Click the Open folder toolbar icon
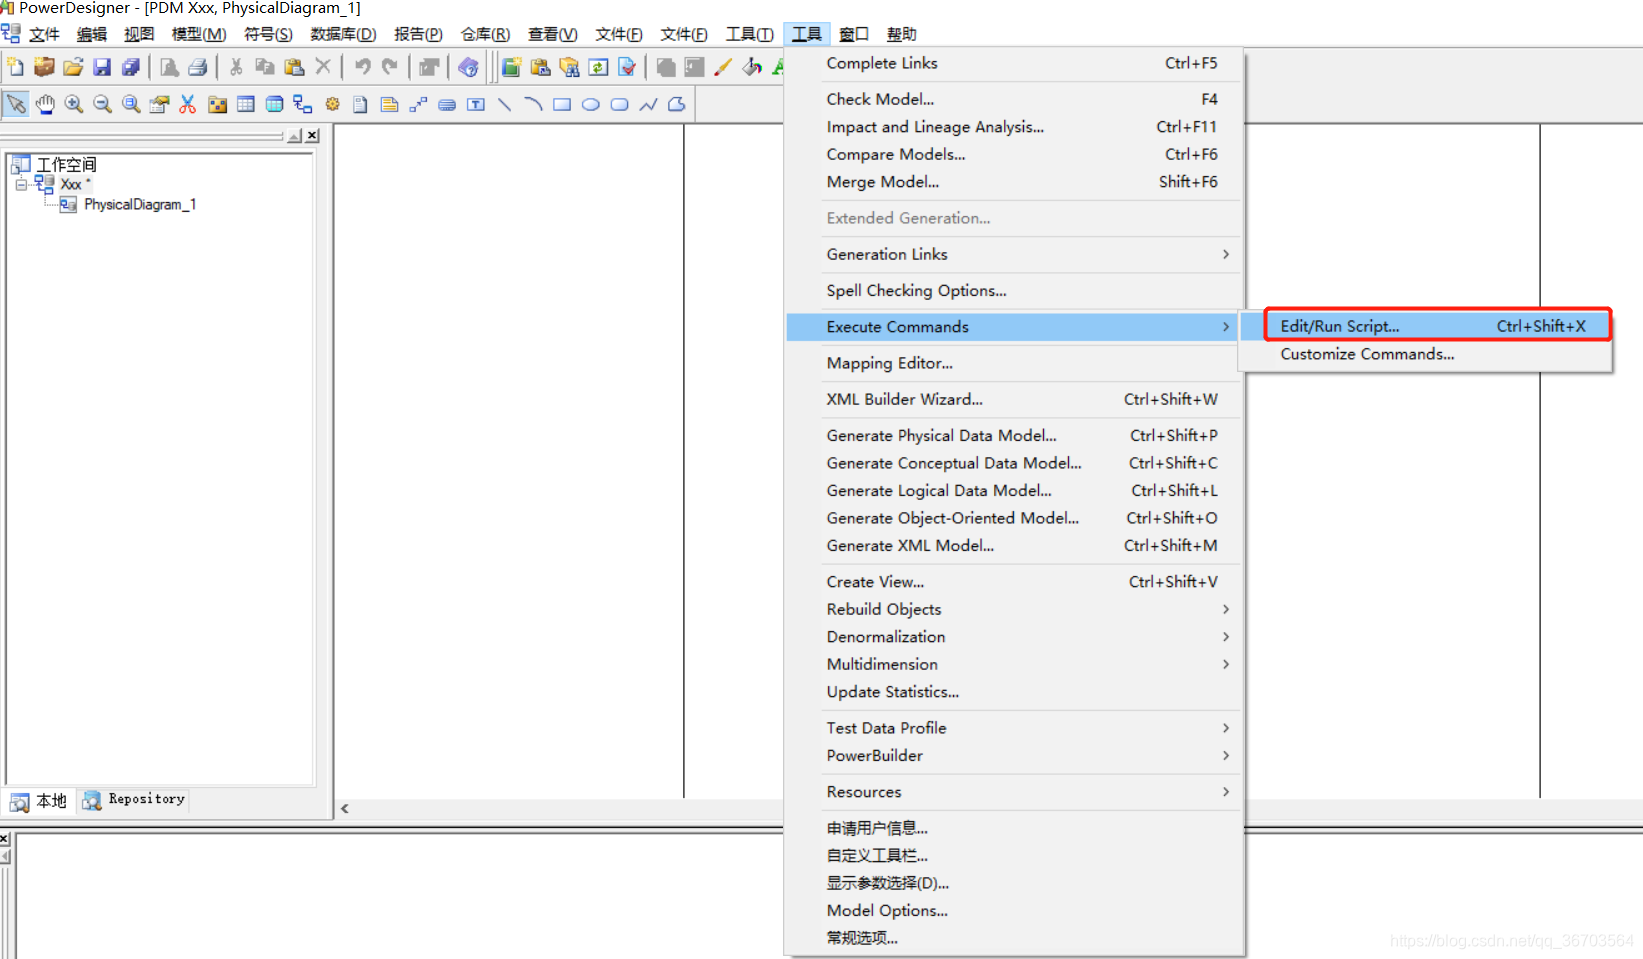 coord(73,67)
